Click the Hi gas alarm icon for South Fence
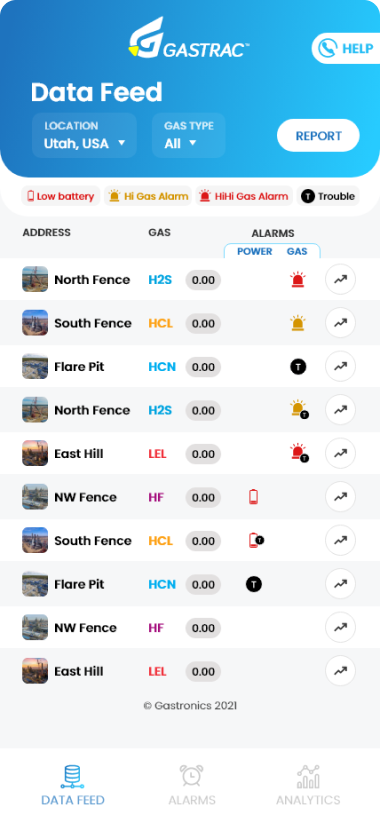The image size is (380, 822). [298, 323]
